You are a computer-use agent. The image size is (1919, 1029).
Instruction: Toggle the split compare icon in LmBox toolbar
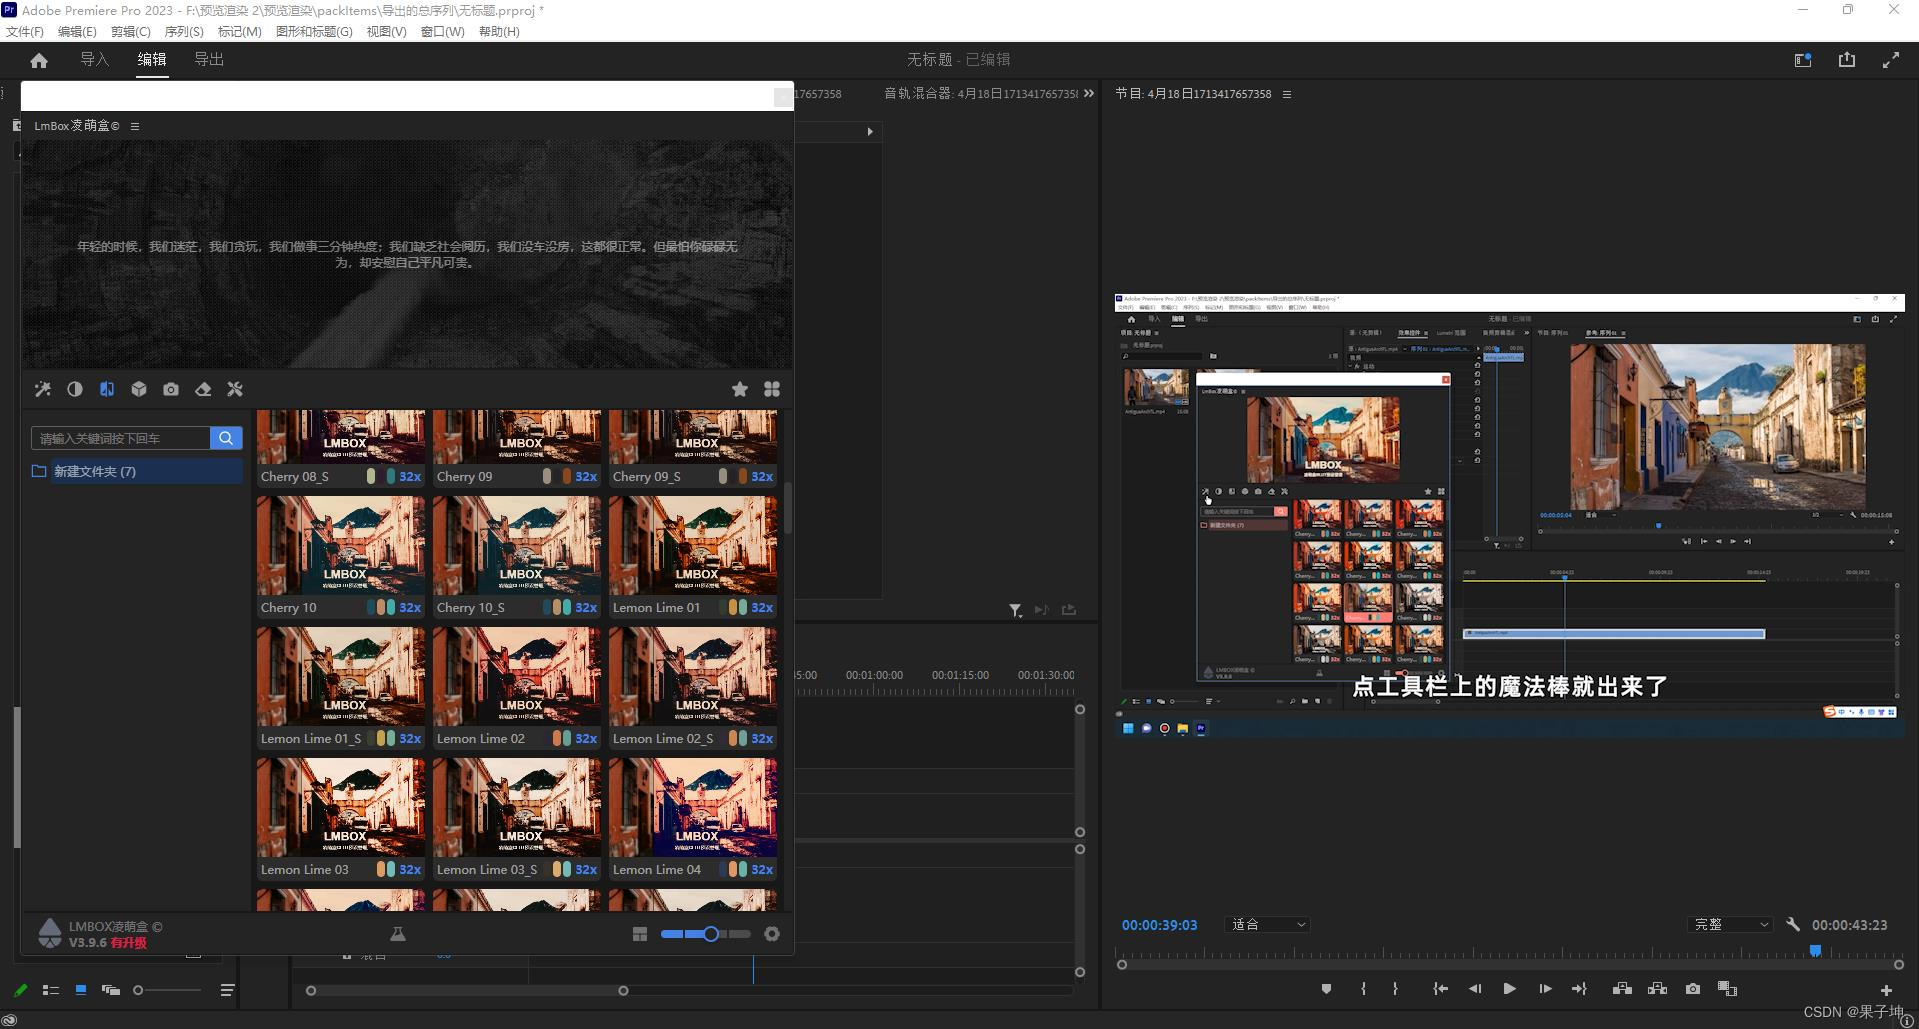(x=107, y=389)
